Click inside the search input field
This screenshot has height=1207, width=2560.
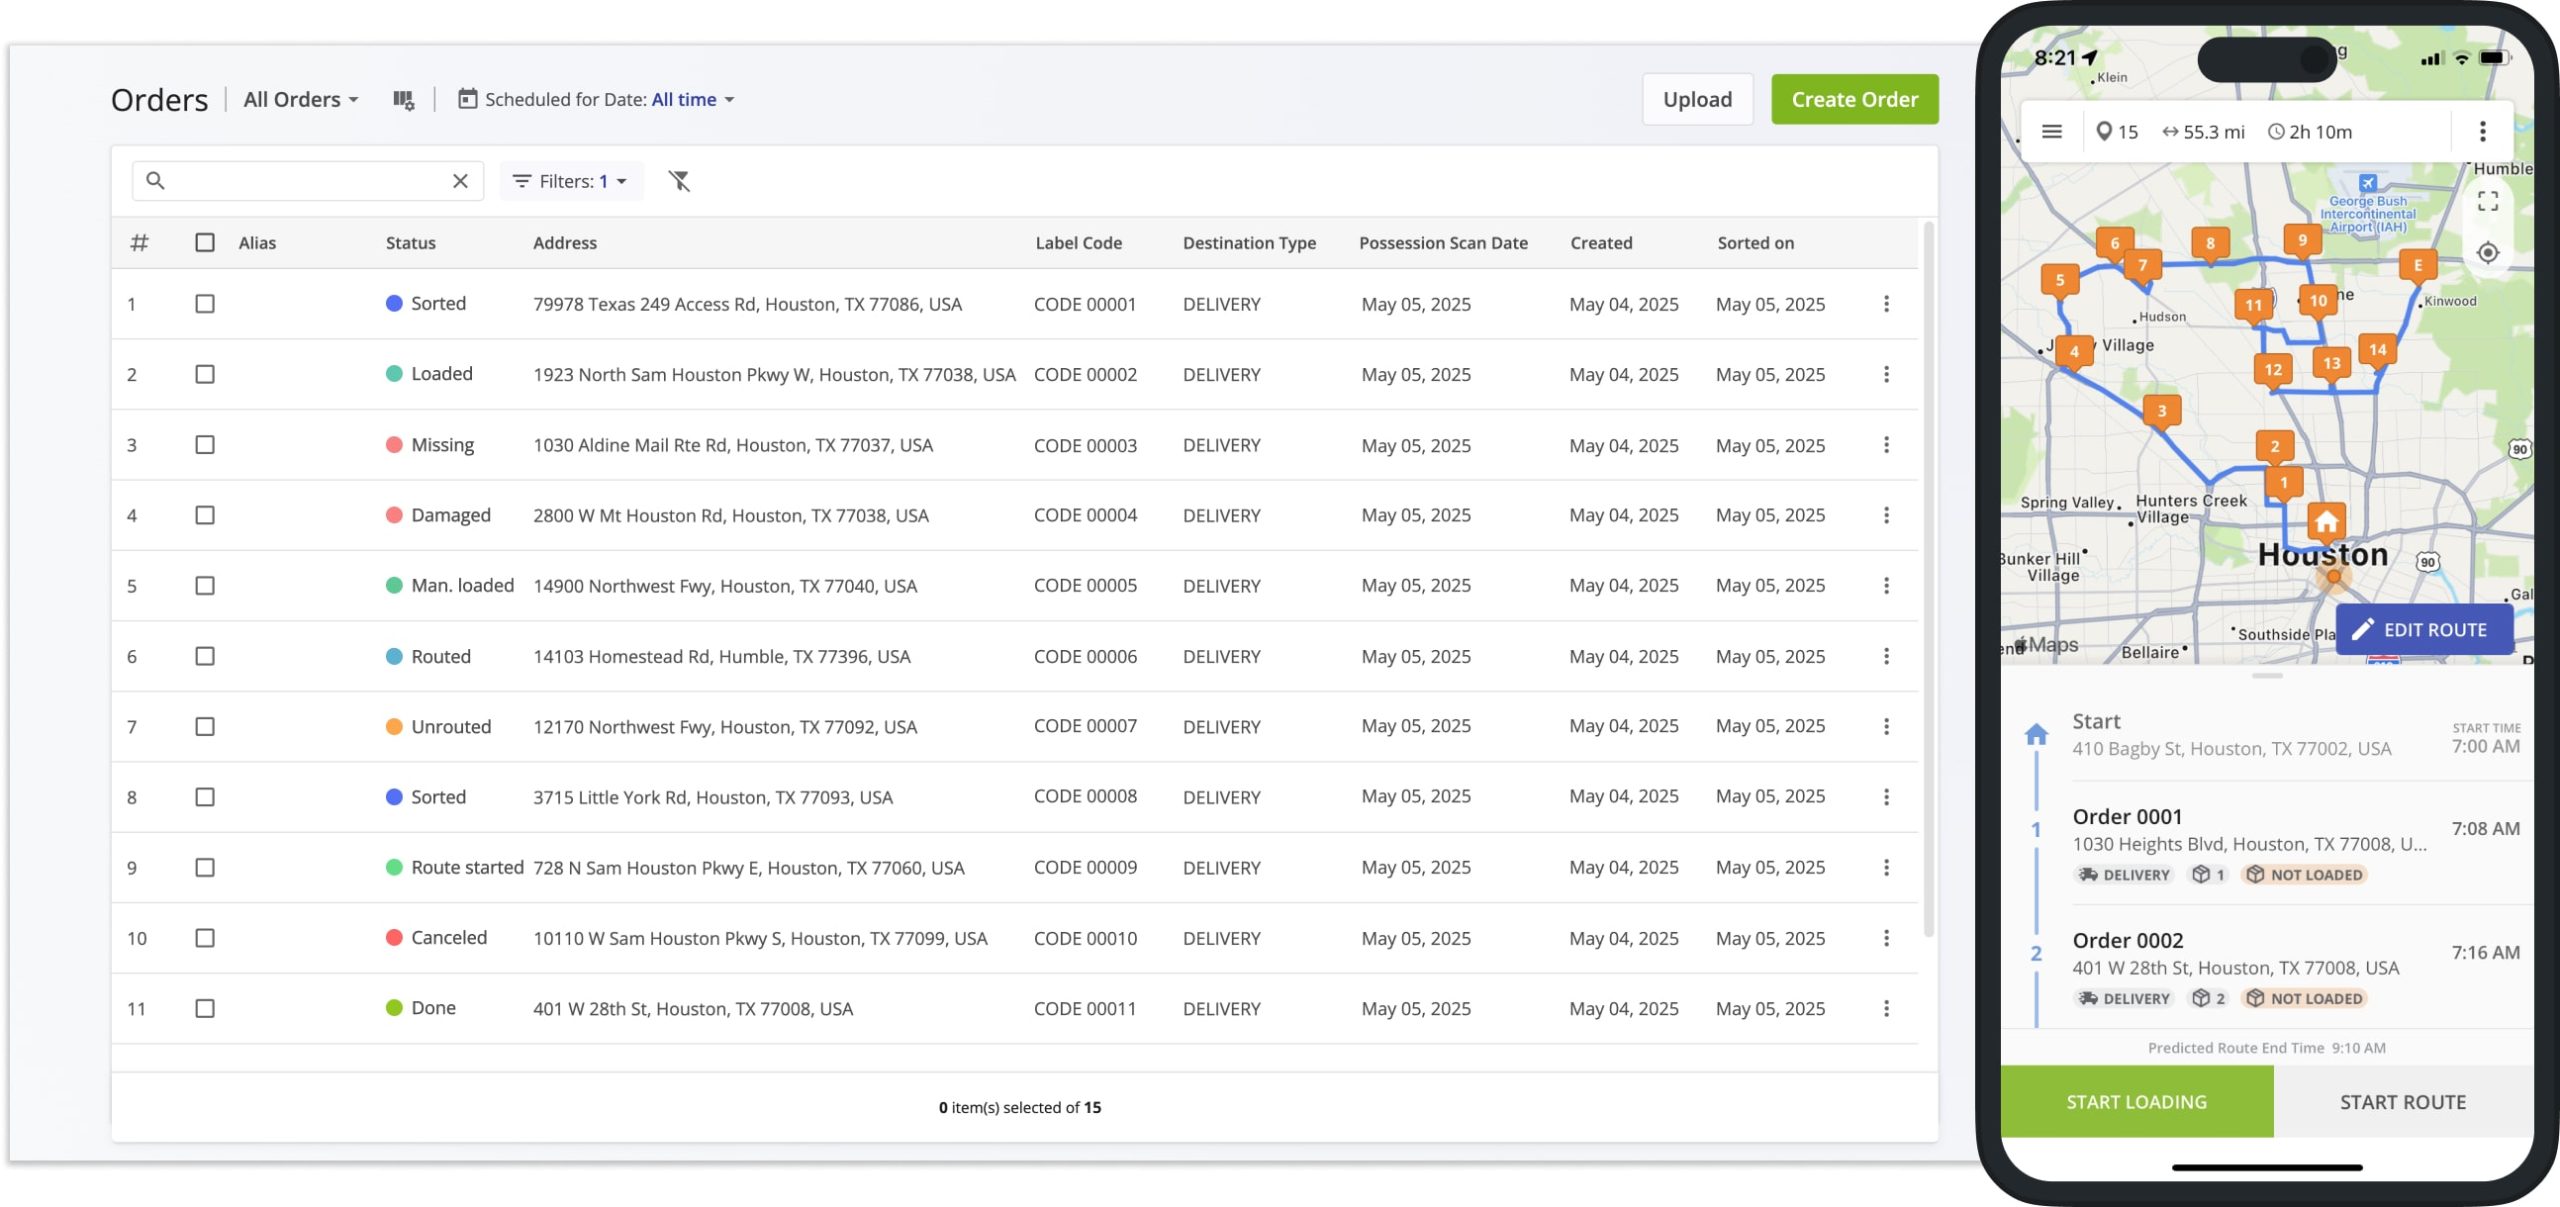click(300, 181)
